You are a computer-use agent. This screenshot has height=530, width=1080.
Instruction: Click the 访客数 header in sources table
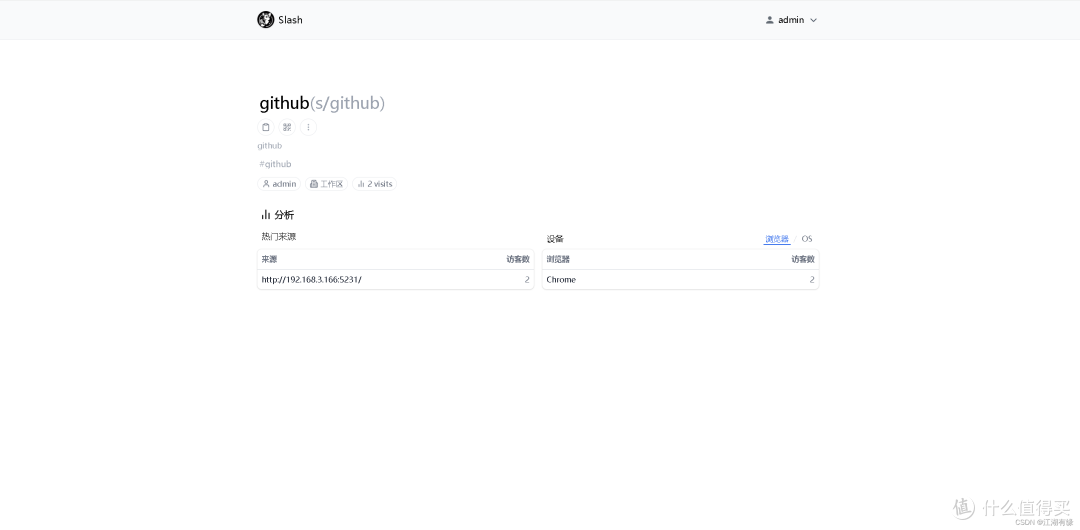point(518,259)
